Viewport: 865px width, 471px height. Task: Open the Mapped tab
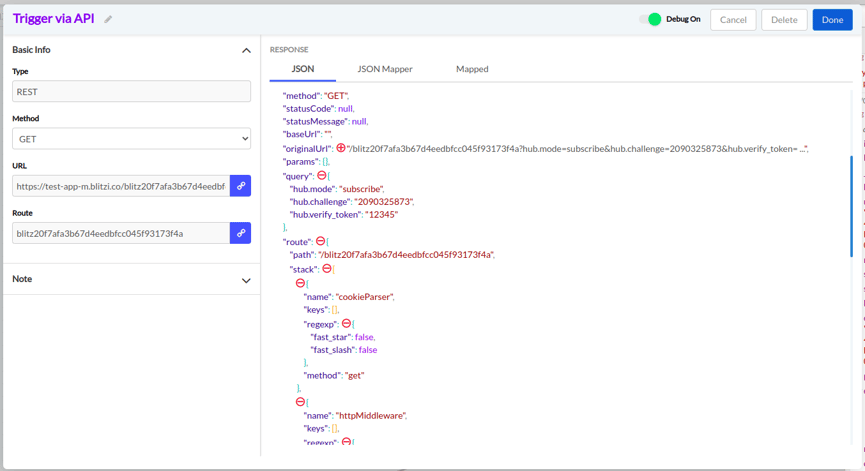472,69
